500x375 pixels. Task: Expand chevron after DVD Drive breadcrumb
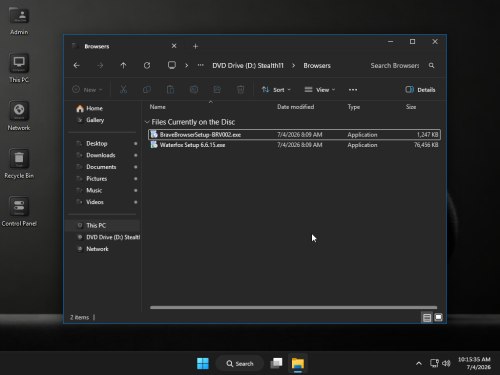(x=294, y=66)
